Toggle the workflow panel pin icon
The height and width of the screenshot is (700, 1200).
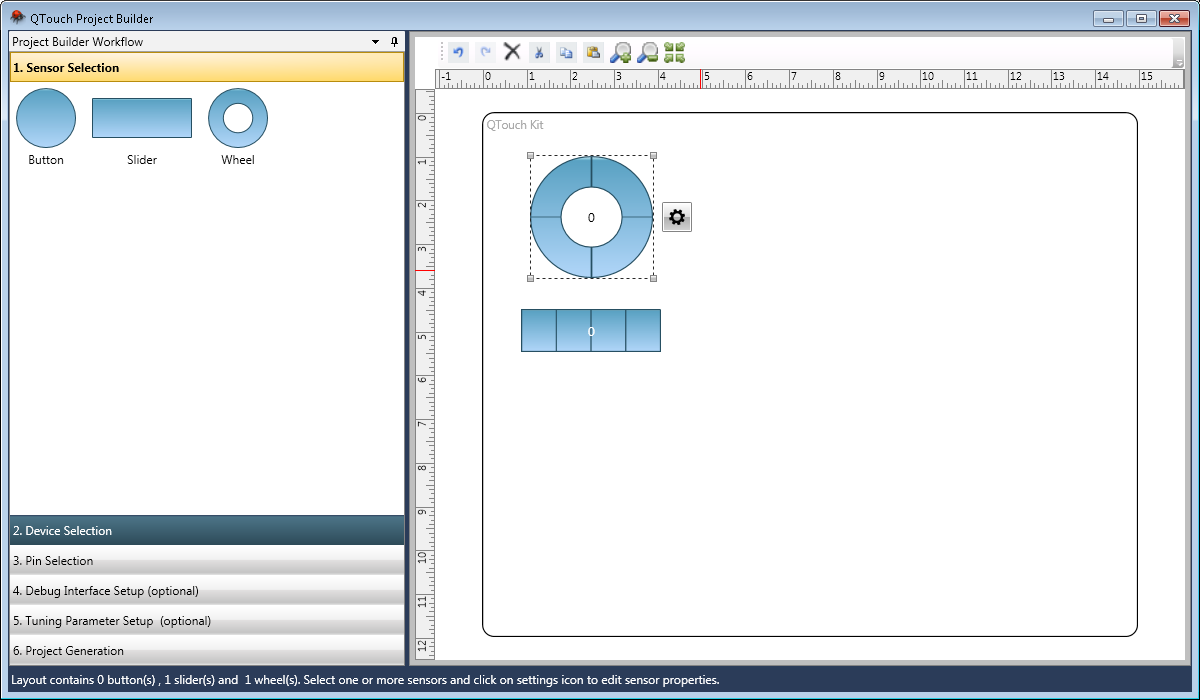(394, 42)
